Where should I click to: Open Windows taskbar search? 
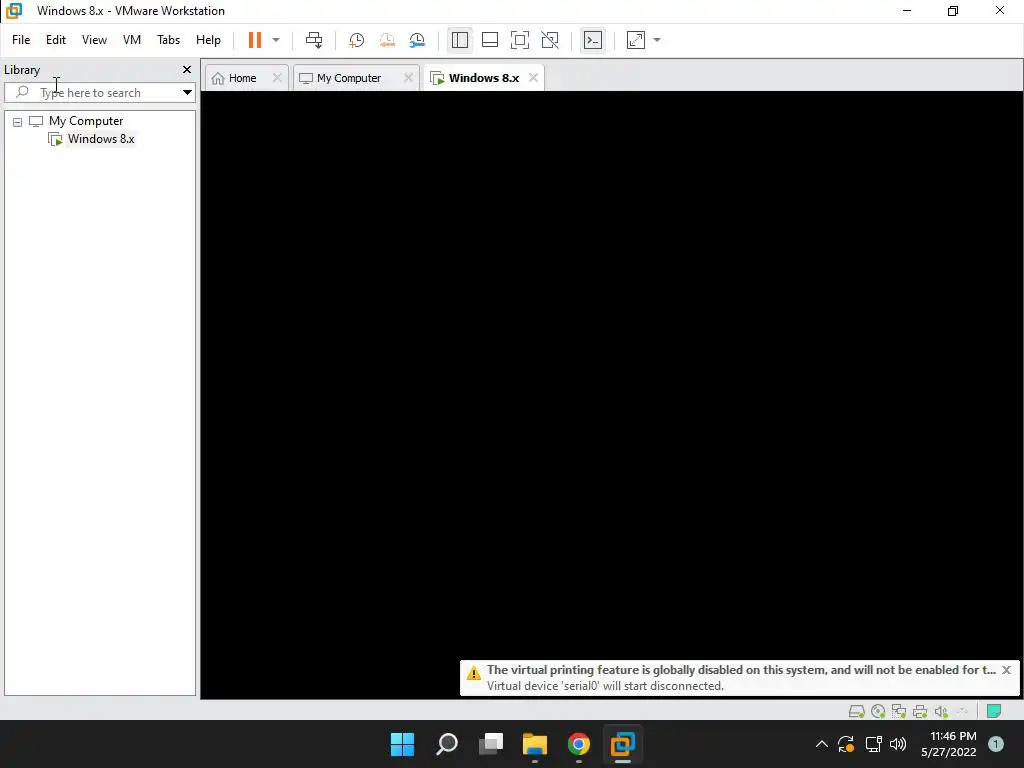pos(447,744)
